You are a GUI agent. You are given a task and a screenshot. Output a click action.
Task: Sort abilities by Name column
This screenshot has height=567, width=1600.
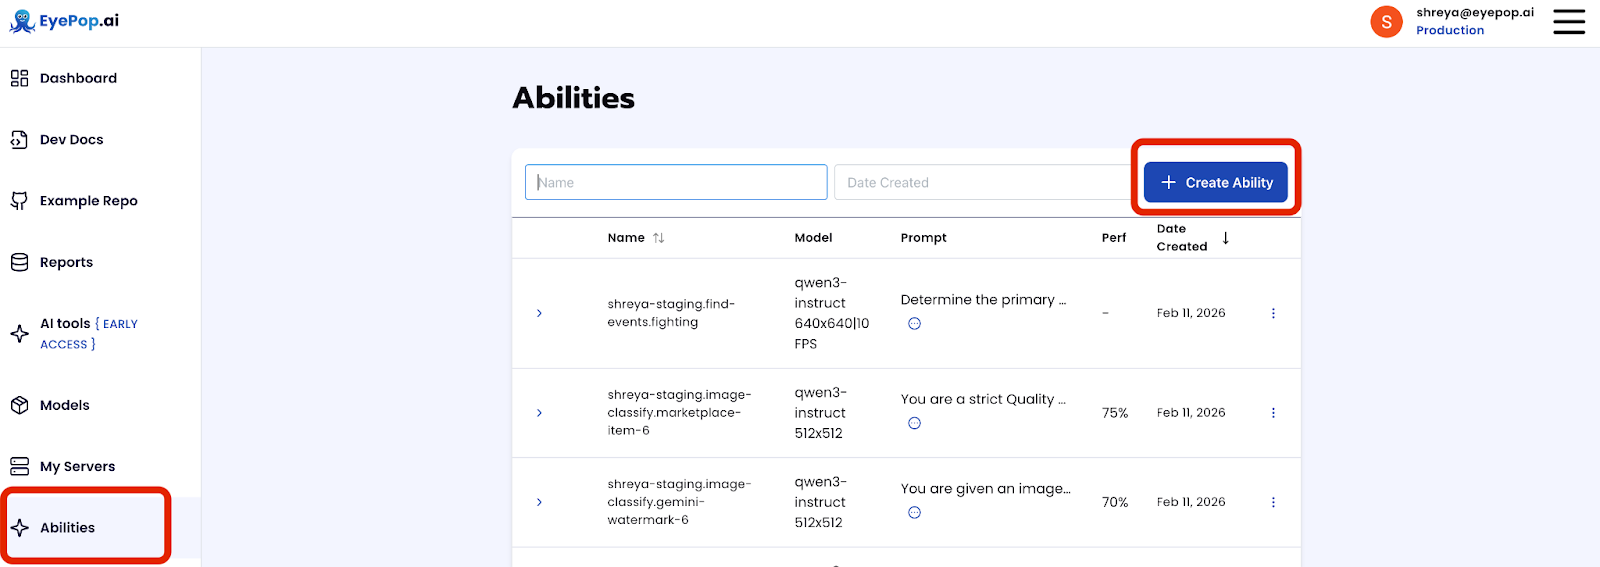pos(658,238)
